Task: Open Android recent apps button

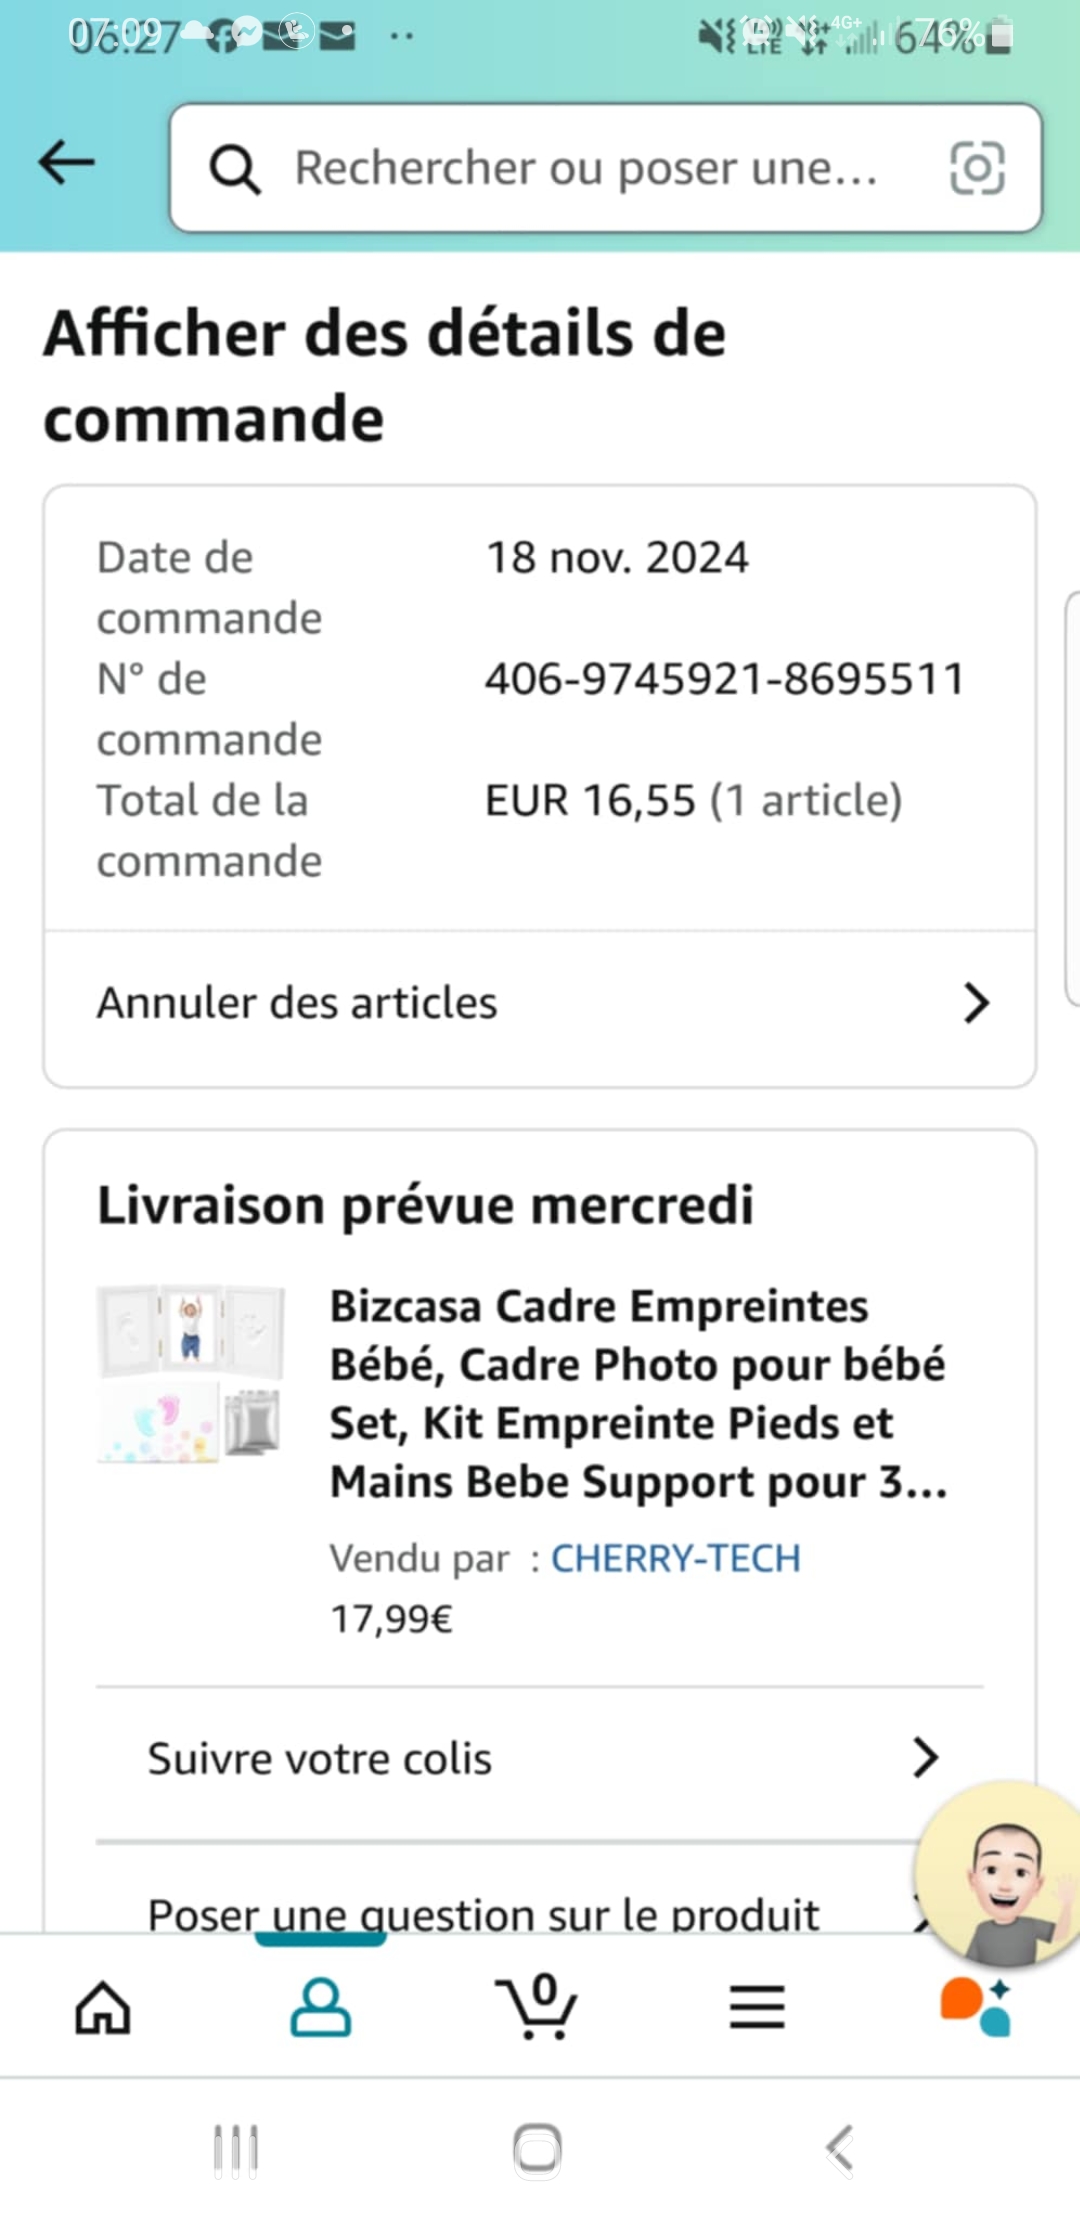Action: (236, 2150)
